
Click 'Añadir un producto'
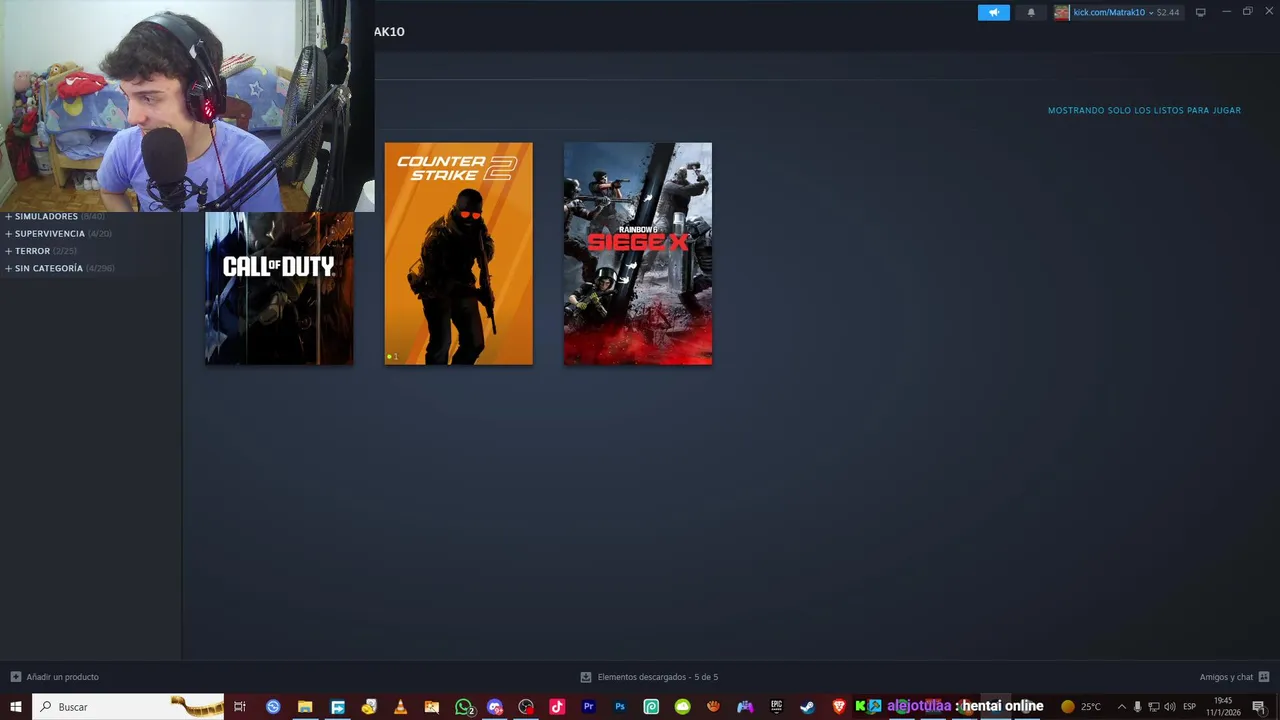pyautogui.click(x=54, y=677)
